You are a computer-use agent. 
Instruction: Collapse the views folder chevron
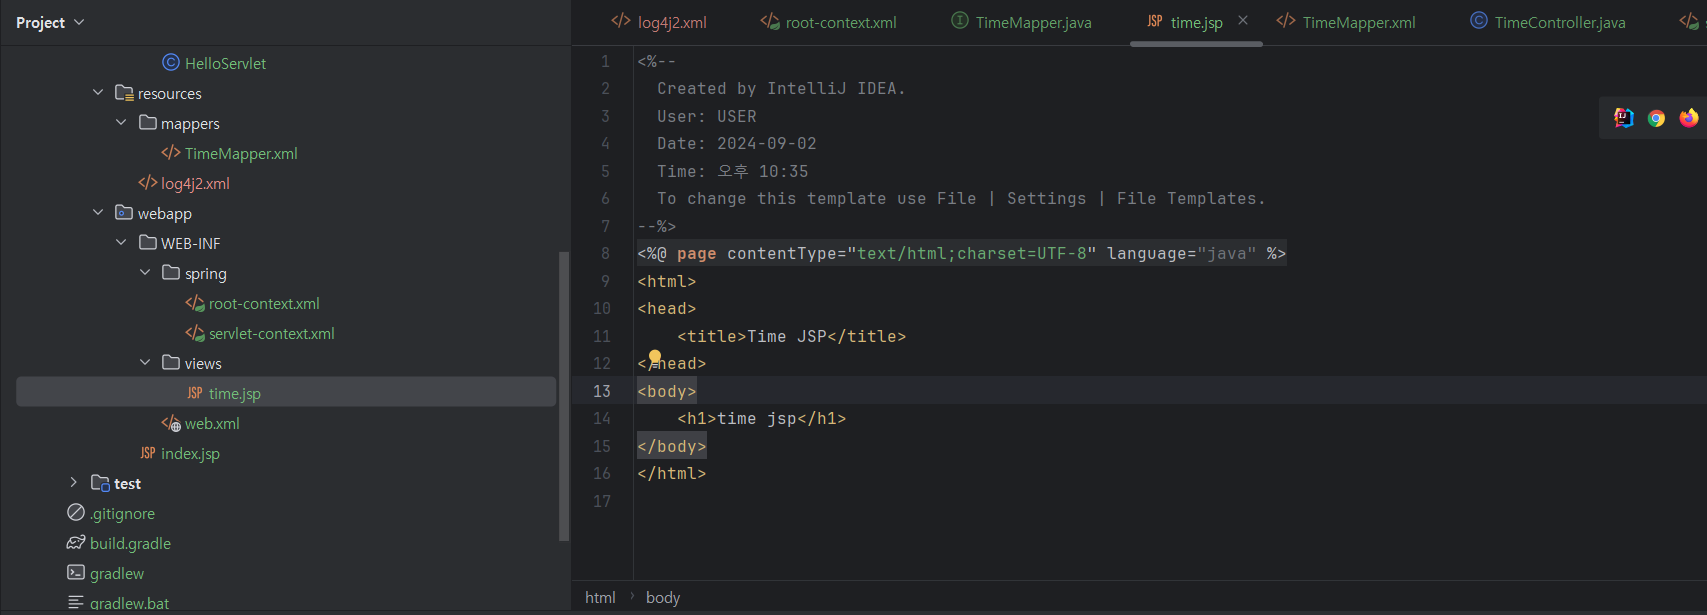coord(145,363)
